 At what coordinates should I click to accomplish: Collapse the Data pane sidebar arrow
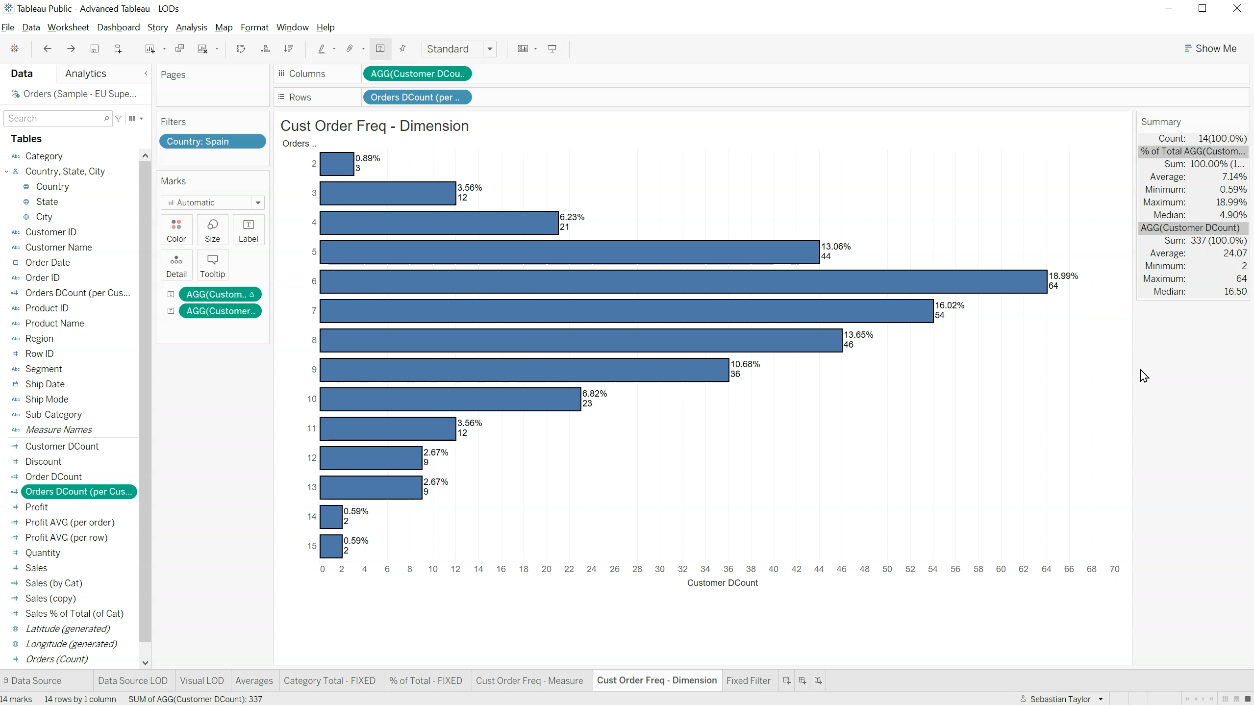pyautogui.click(x=146, y=74)
